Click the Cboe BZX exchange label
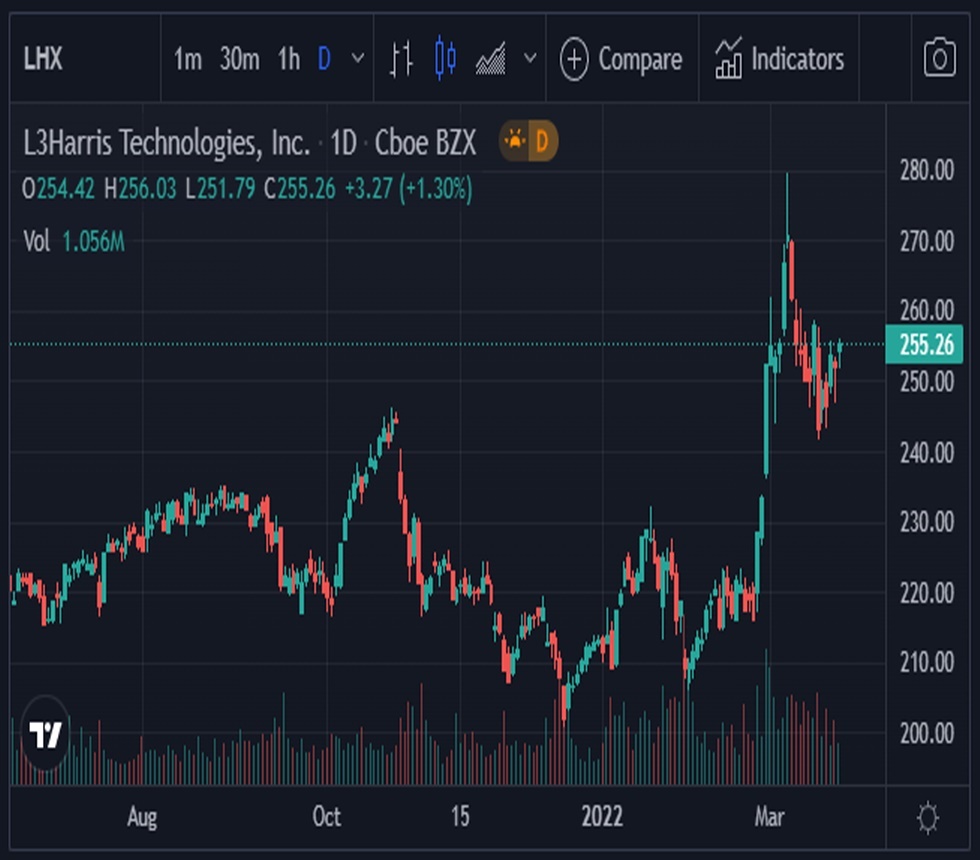Screen dimensions: 980x860 pos(425,142)
